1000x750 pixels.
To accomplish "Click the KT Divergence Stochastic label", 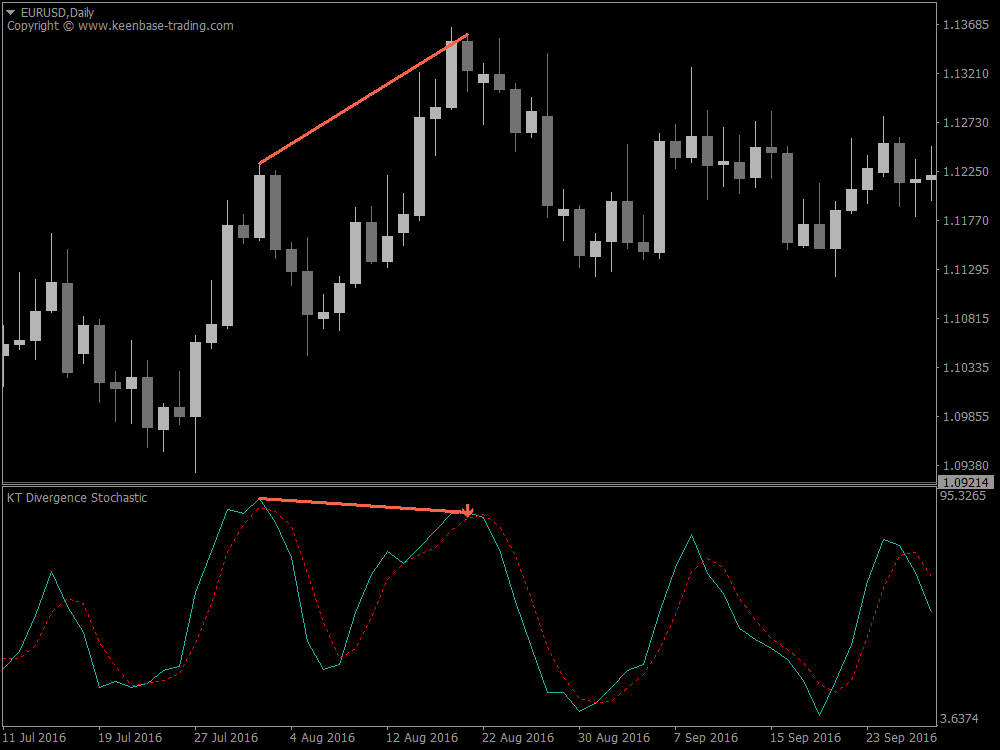I will tap(77, 497).
